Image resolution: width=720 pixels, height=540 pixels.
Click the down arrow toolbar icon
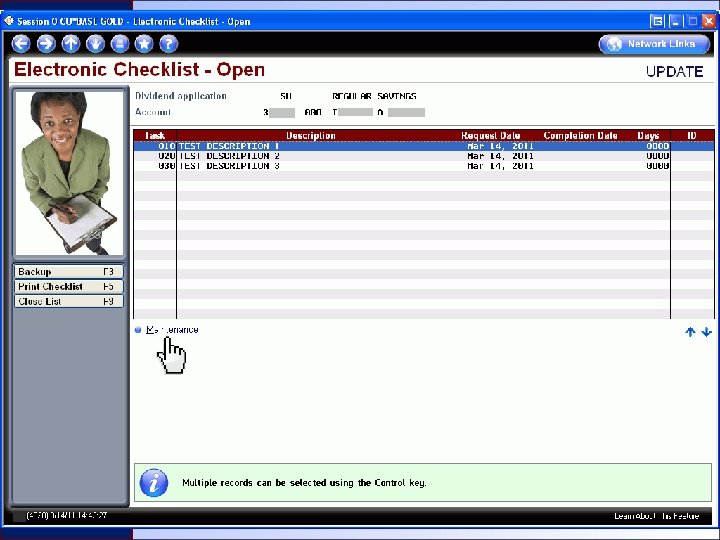(96, 44)
